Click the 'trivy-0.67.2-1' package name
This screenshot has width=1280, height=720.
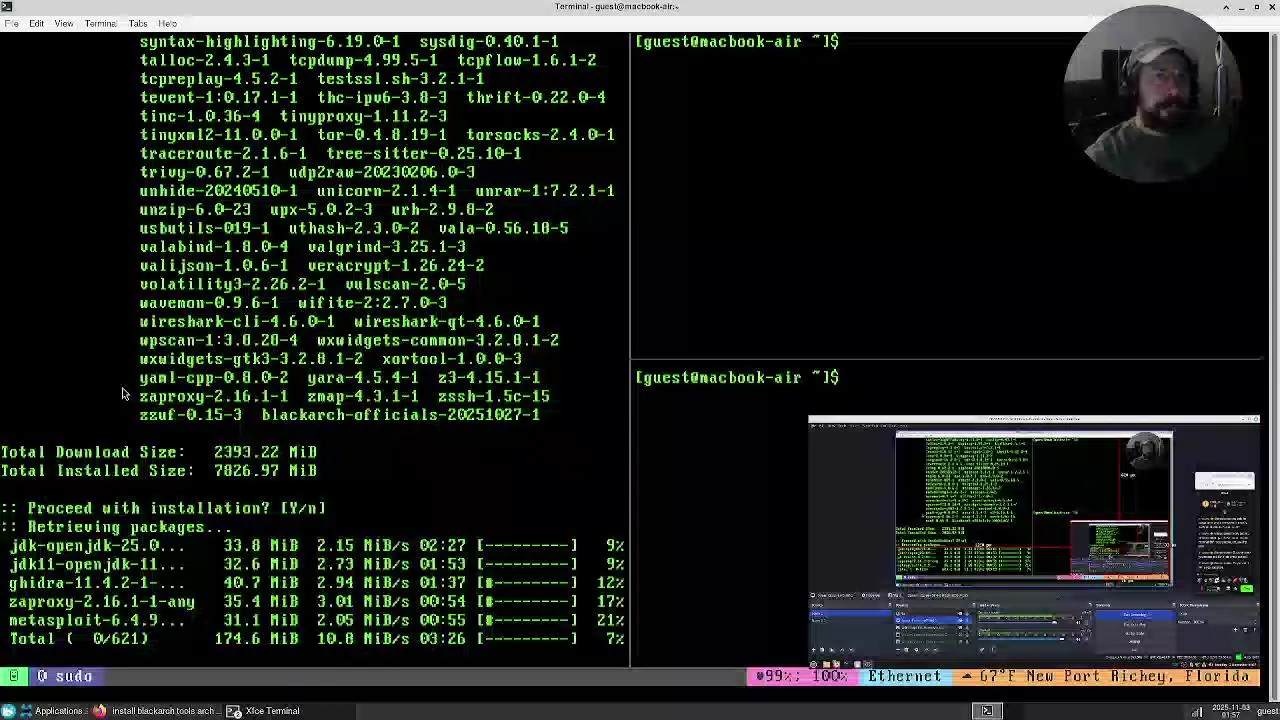pyautogui.click(x=204, y=172)
